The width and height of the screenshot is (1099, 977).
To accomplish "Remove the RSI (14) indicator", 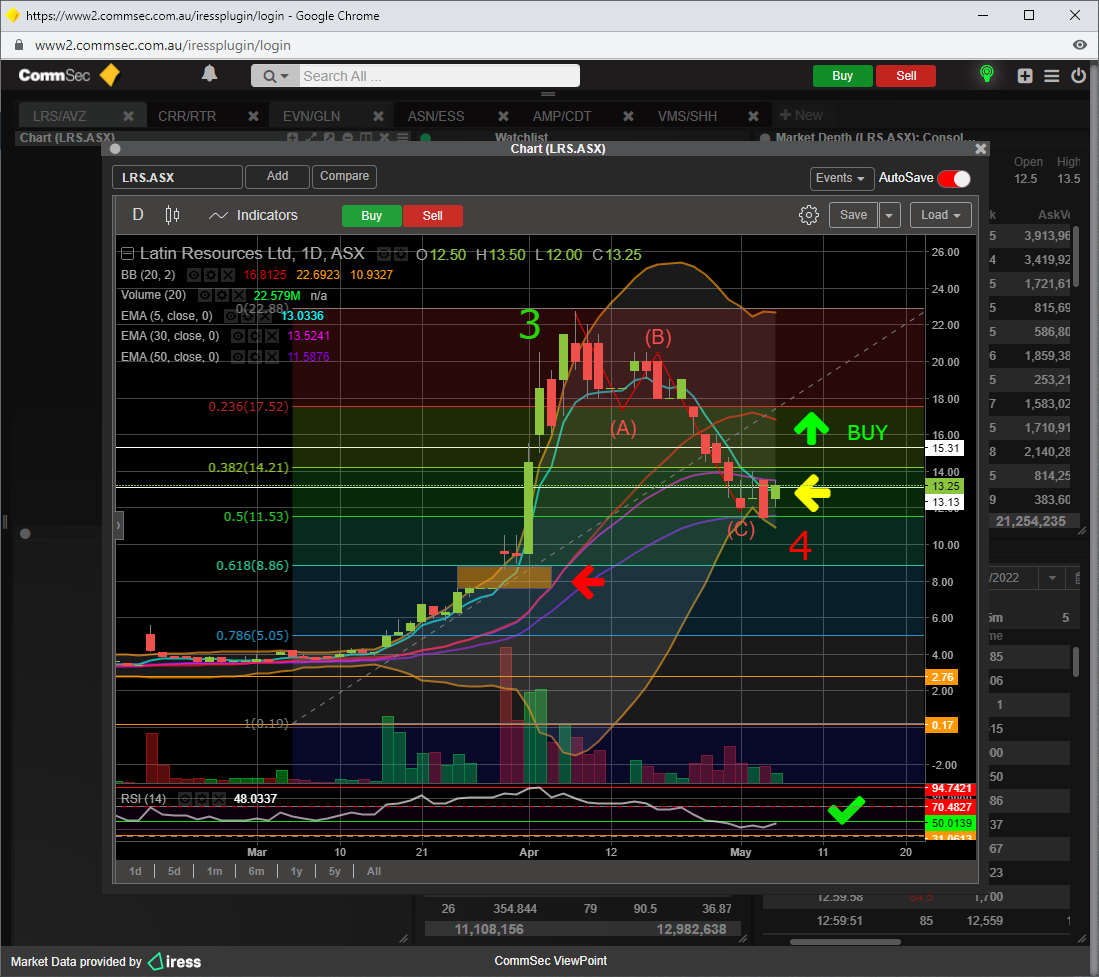I will (219, 799).
